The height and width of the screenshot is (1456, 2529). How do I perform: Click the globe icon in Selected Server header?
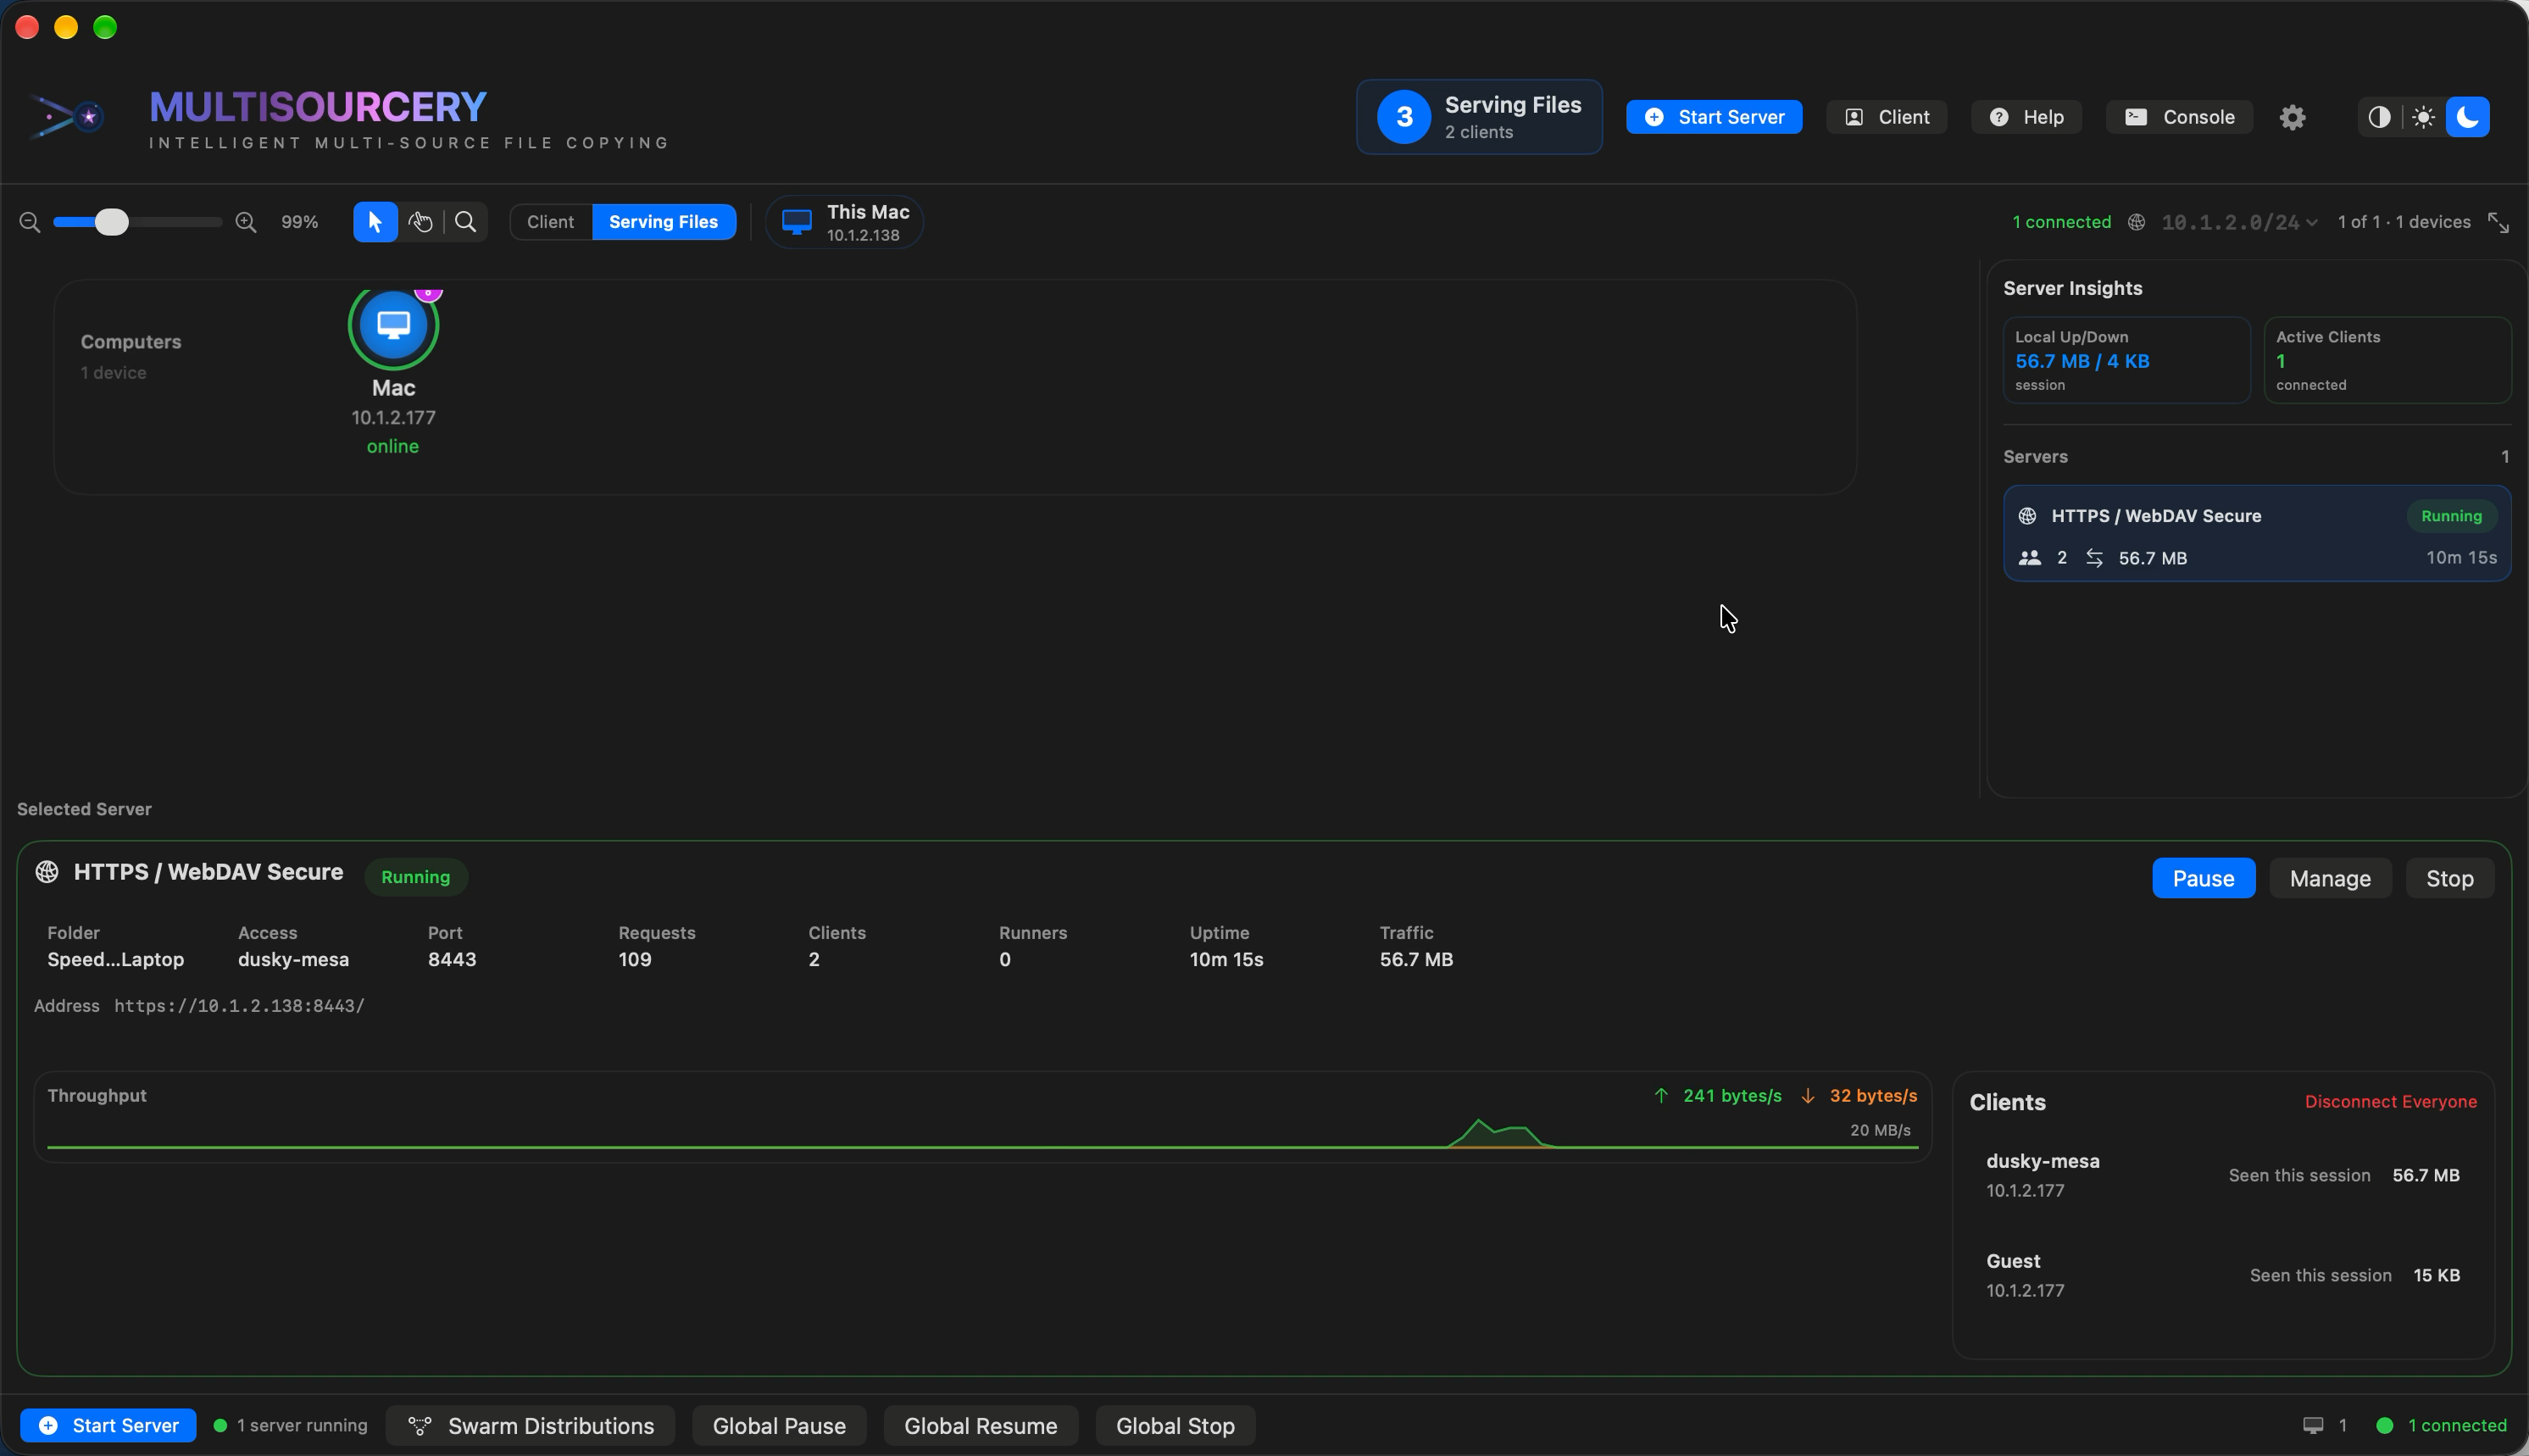47,872
